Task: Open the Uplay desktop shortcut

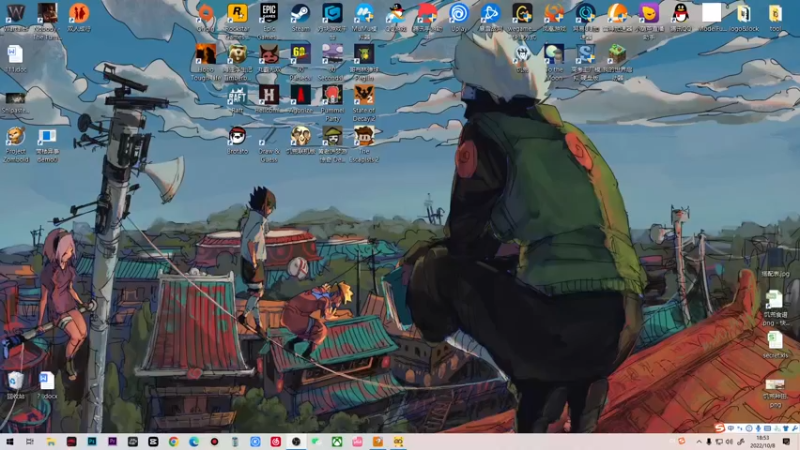Action: point(459,13)
